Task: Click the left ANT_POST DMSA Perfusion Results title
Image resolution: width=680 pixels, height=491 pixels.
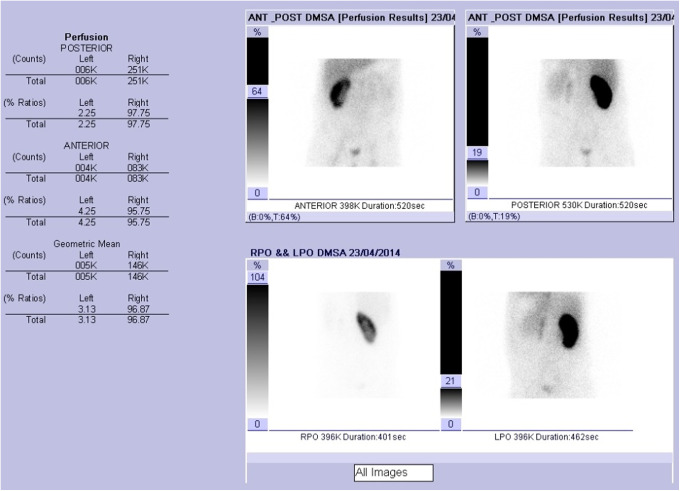Action: pyautogui.click(x=351, y=18)
